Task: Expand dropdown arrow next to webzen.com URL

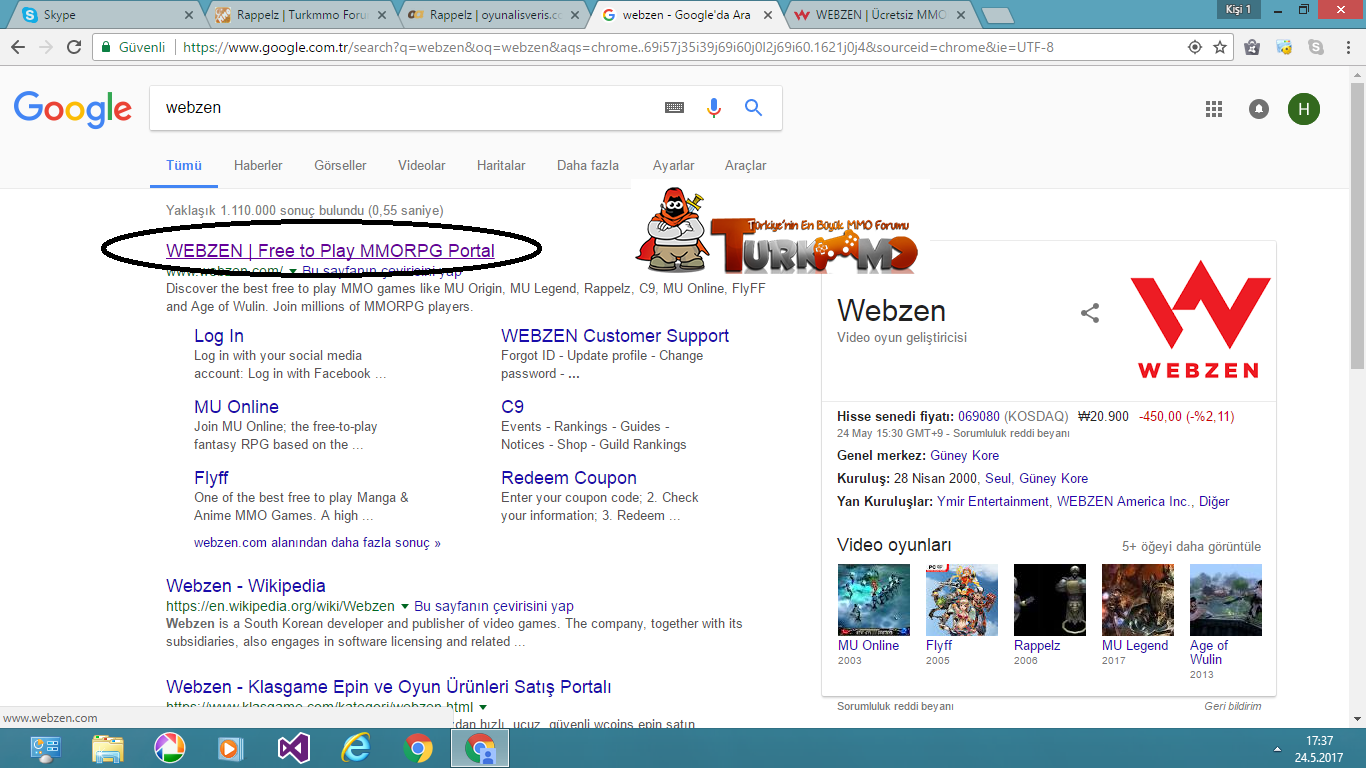Action: tap(293, 272)
